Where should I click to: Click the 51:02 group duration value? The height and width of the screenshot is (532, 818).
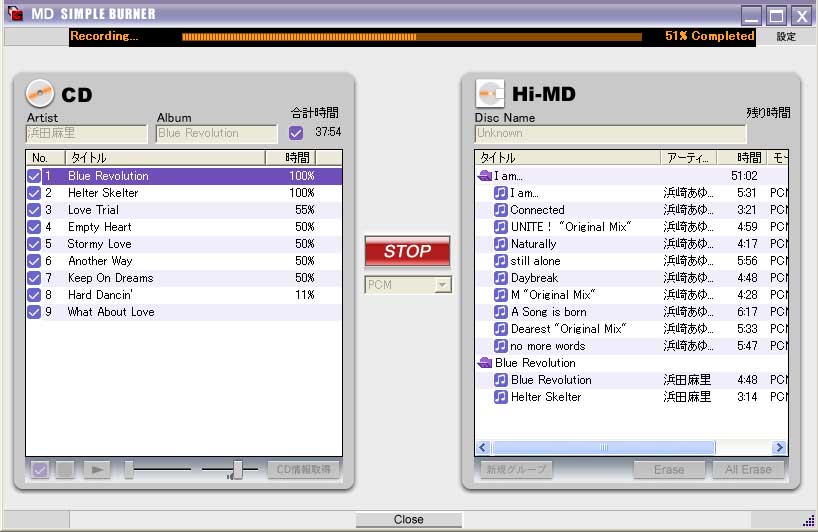[x=744, y=176]
